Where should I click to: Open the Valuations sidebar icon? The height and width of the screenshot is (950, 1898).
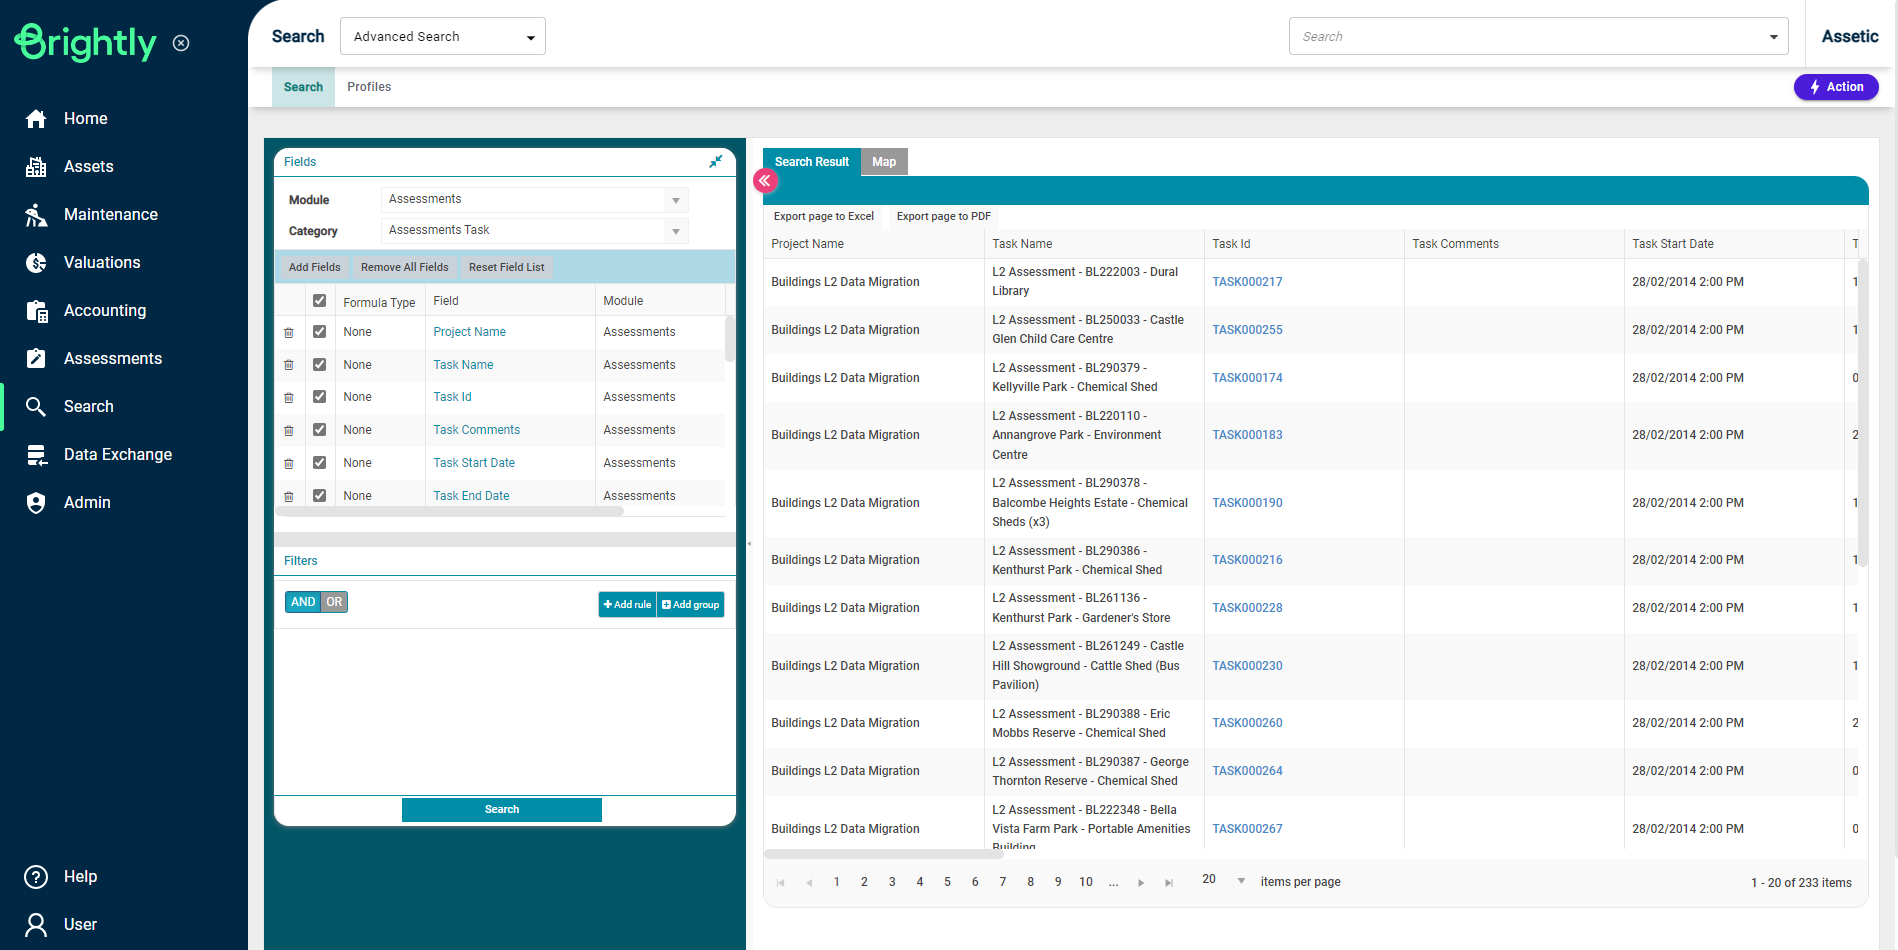point(36,263)
